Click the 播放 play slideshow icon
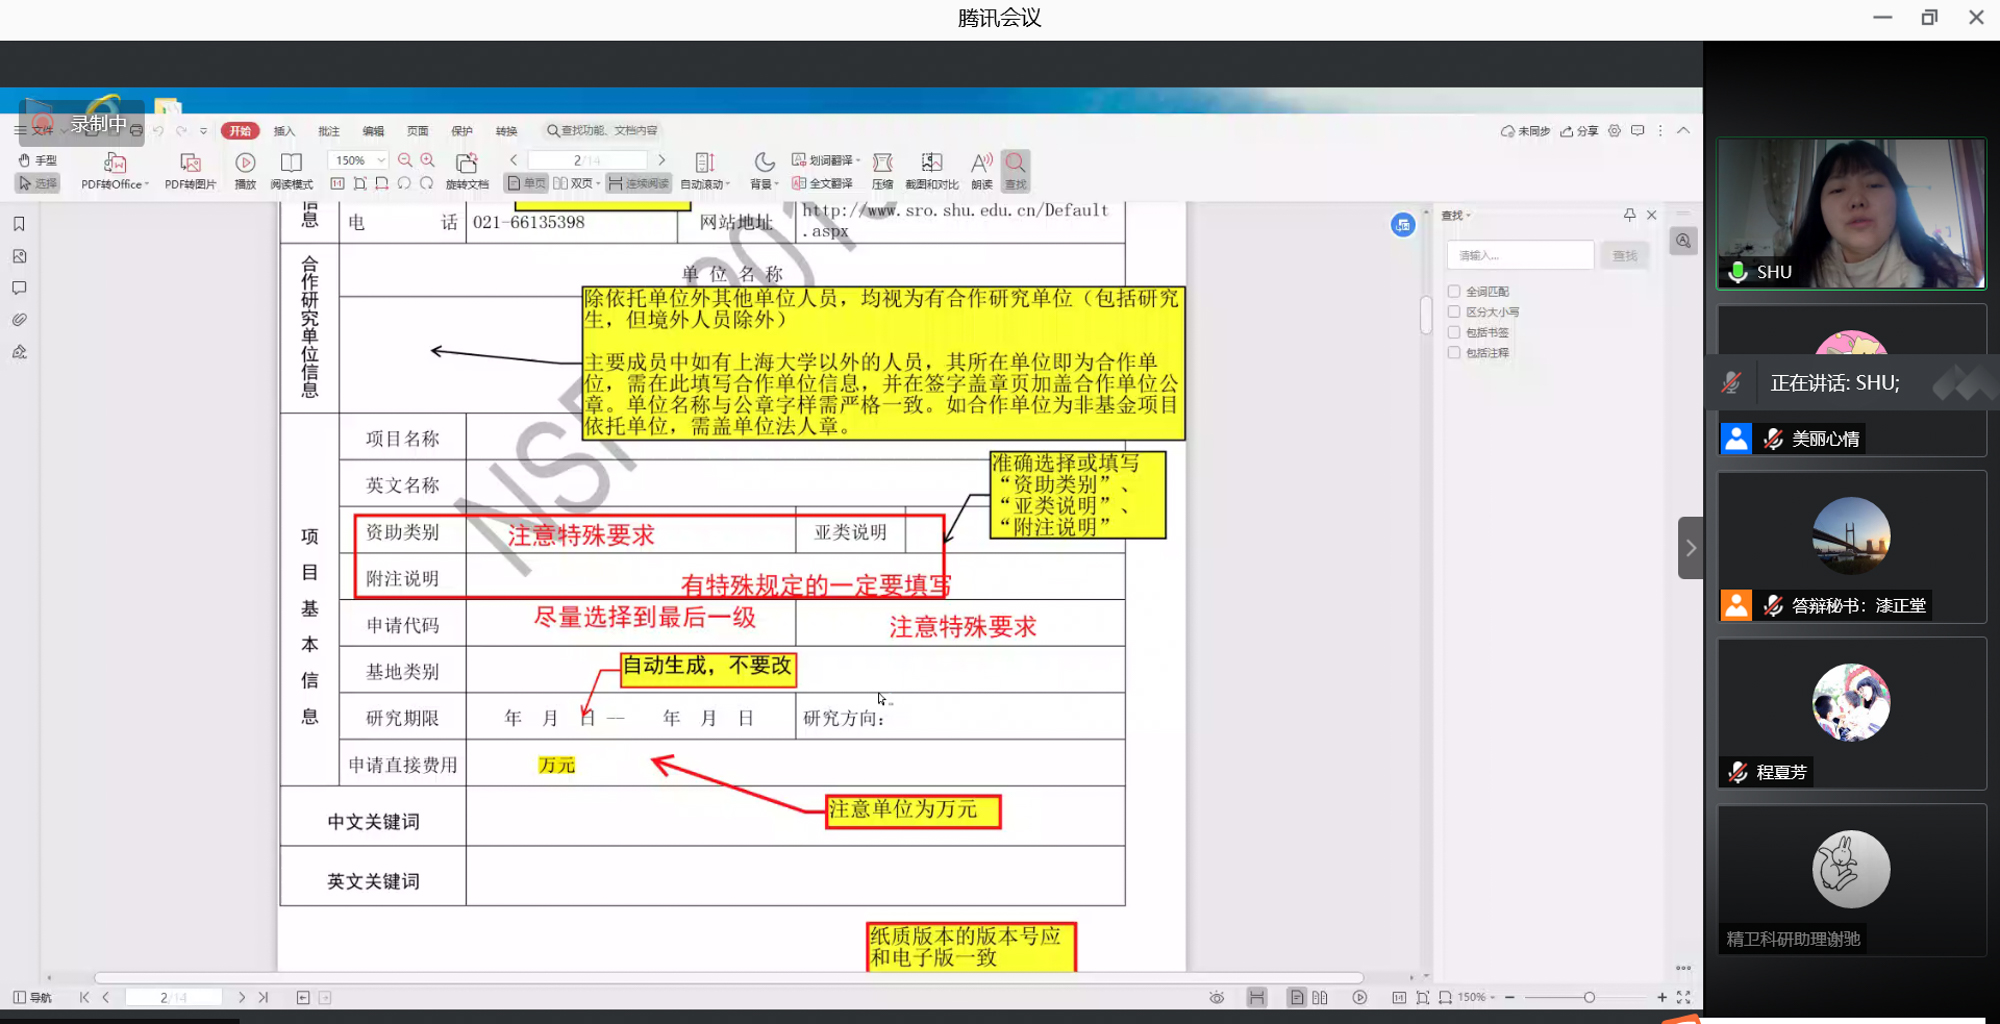2000x1024 pixels. coord(245,165)
